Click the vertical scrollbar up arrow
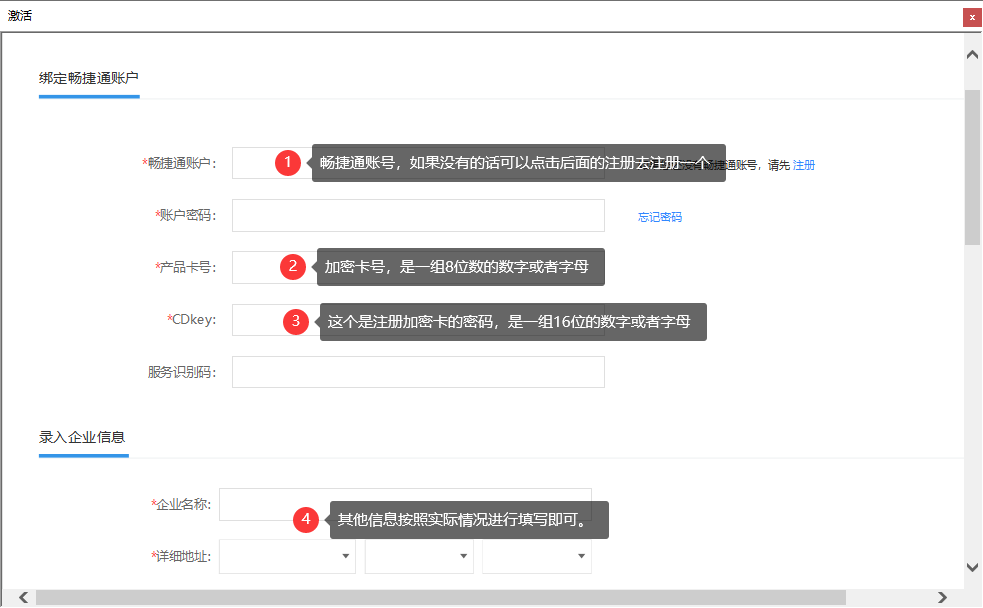Screen dimensions: 983x608 click(972, 54)
